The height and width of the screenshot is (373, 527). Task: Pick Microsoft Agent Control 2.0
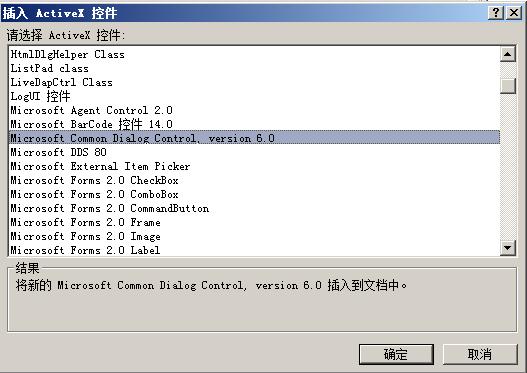coord(254,111)
